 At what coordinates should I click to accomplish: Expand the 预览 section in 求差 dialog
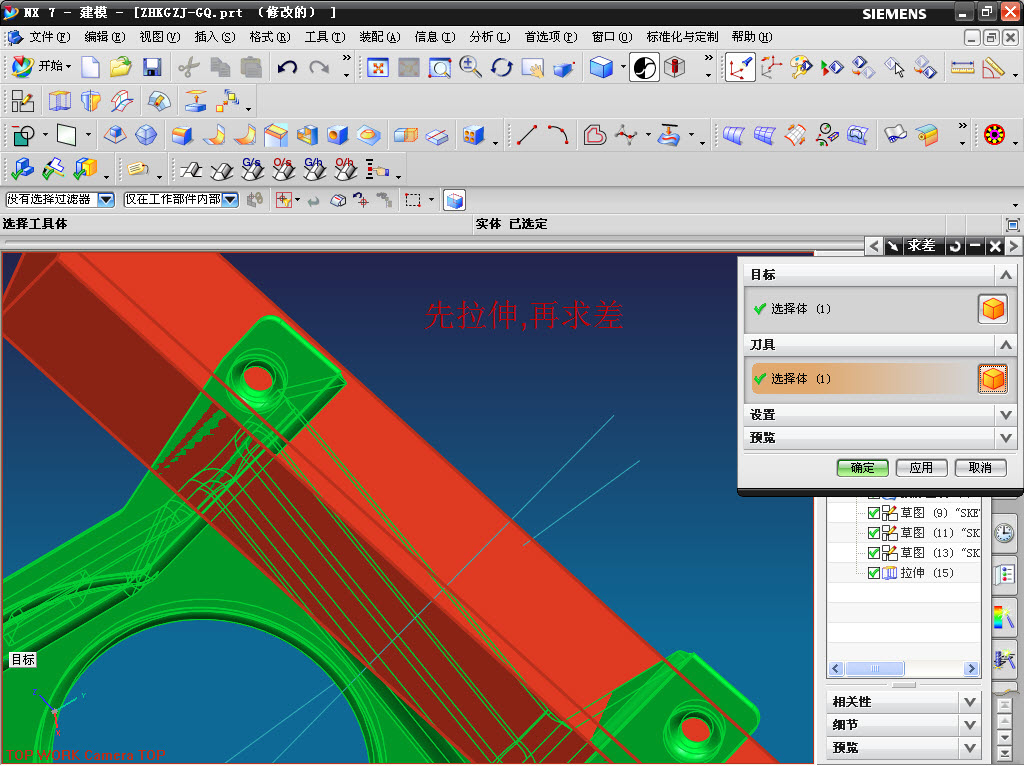[x=1006, y=438]
